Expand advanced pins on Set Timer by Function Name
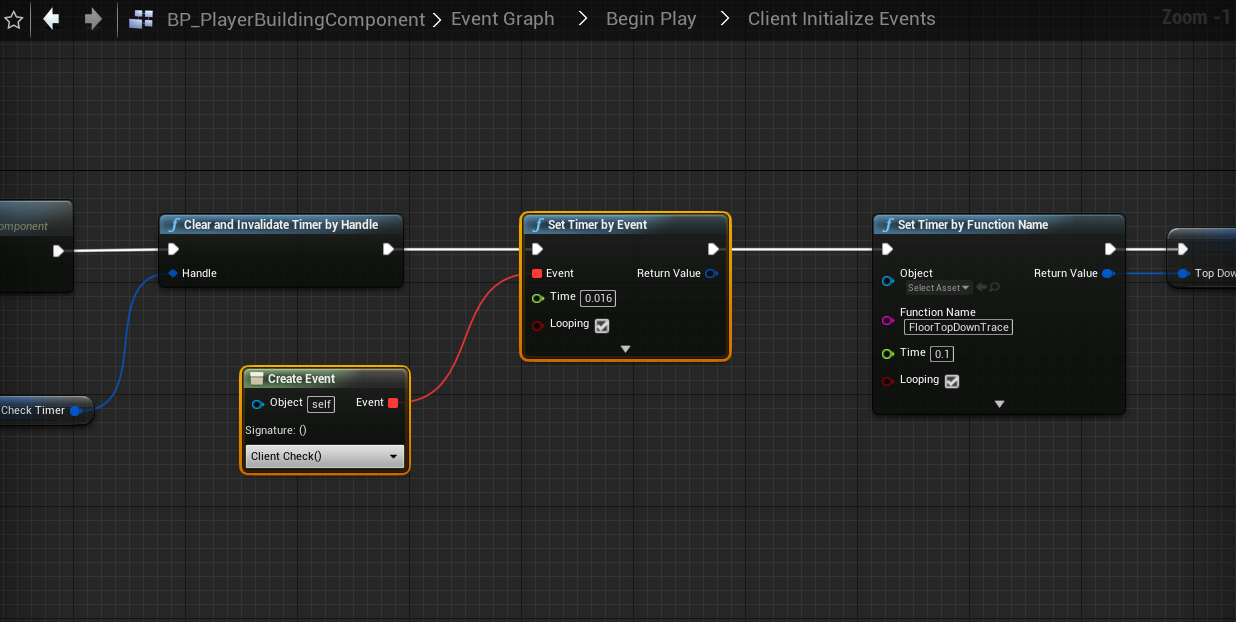Viewport: 1236px width, 622px height. tap(999, 404)
